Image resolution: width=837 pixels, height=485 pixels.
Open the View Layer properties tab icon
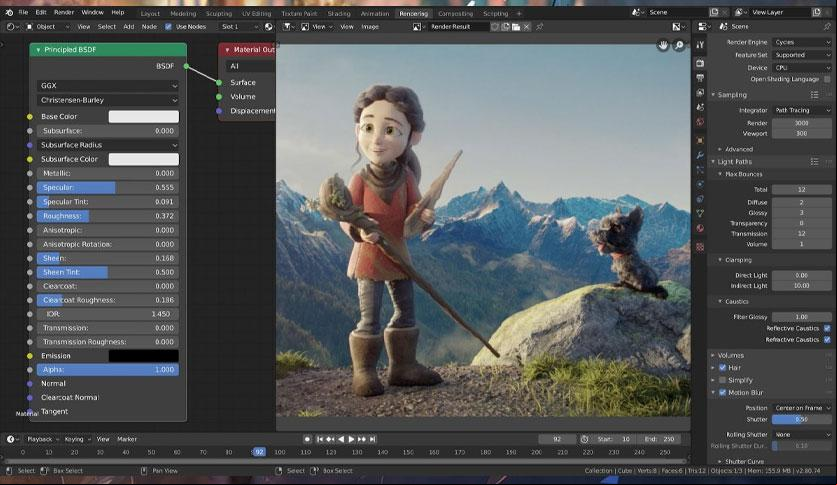(x=700, y=93)
